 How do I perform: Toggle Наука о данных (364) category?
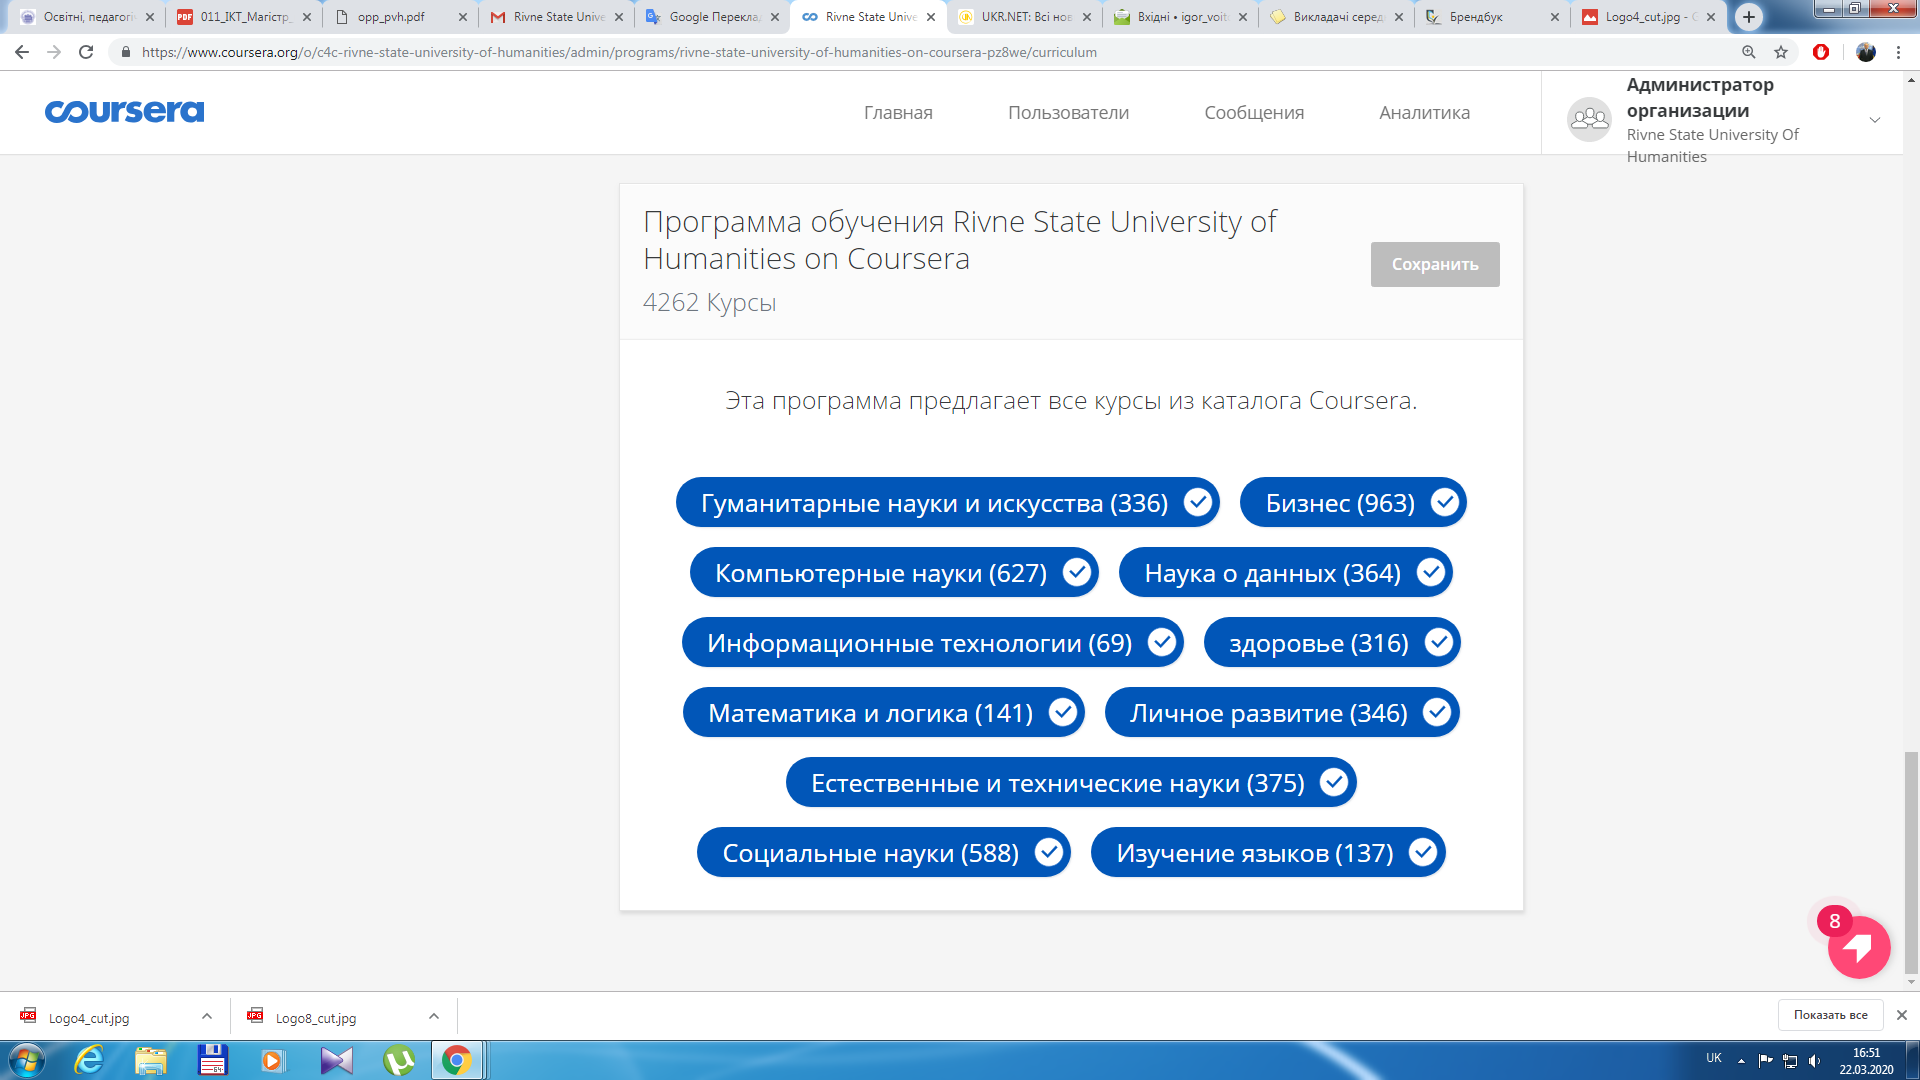pos(1285,572)
